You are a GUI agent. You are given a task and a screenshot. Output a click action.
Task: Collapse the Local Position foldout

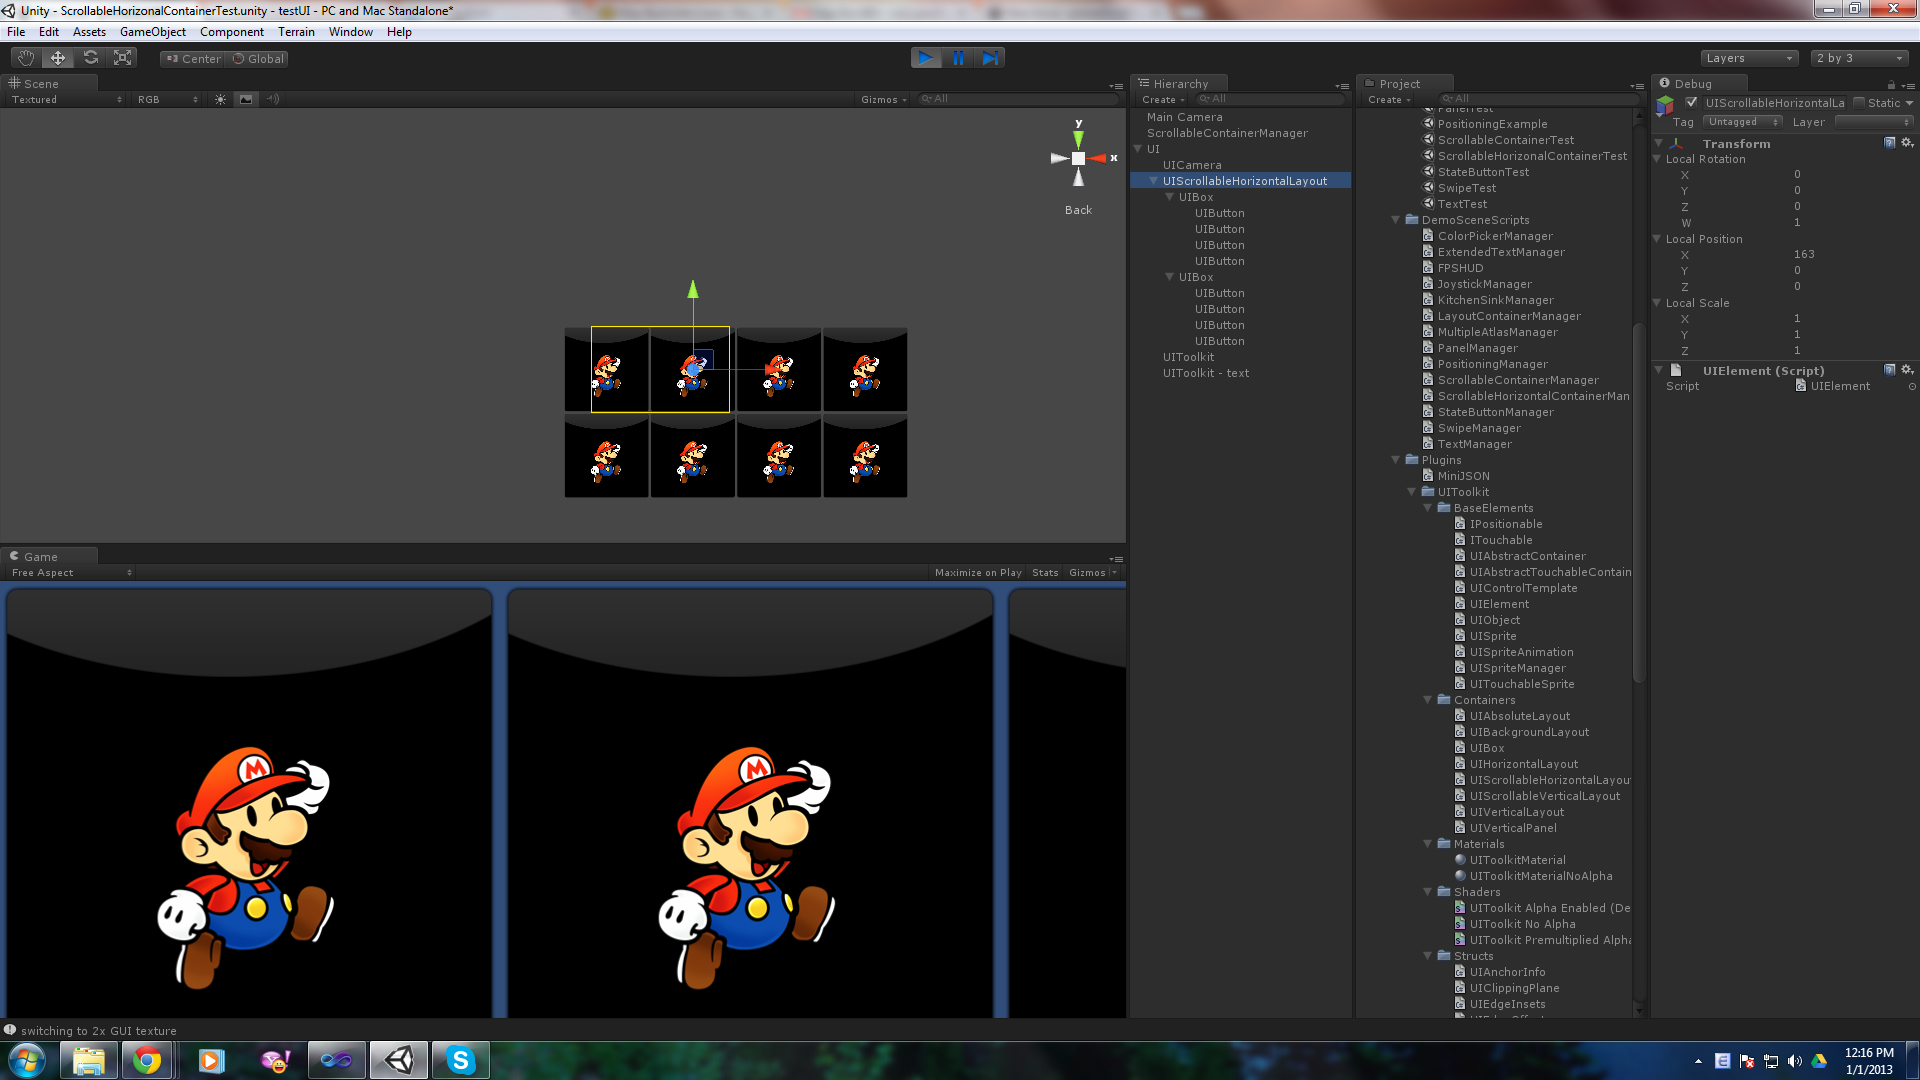[x=1658, y=239]
